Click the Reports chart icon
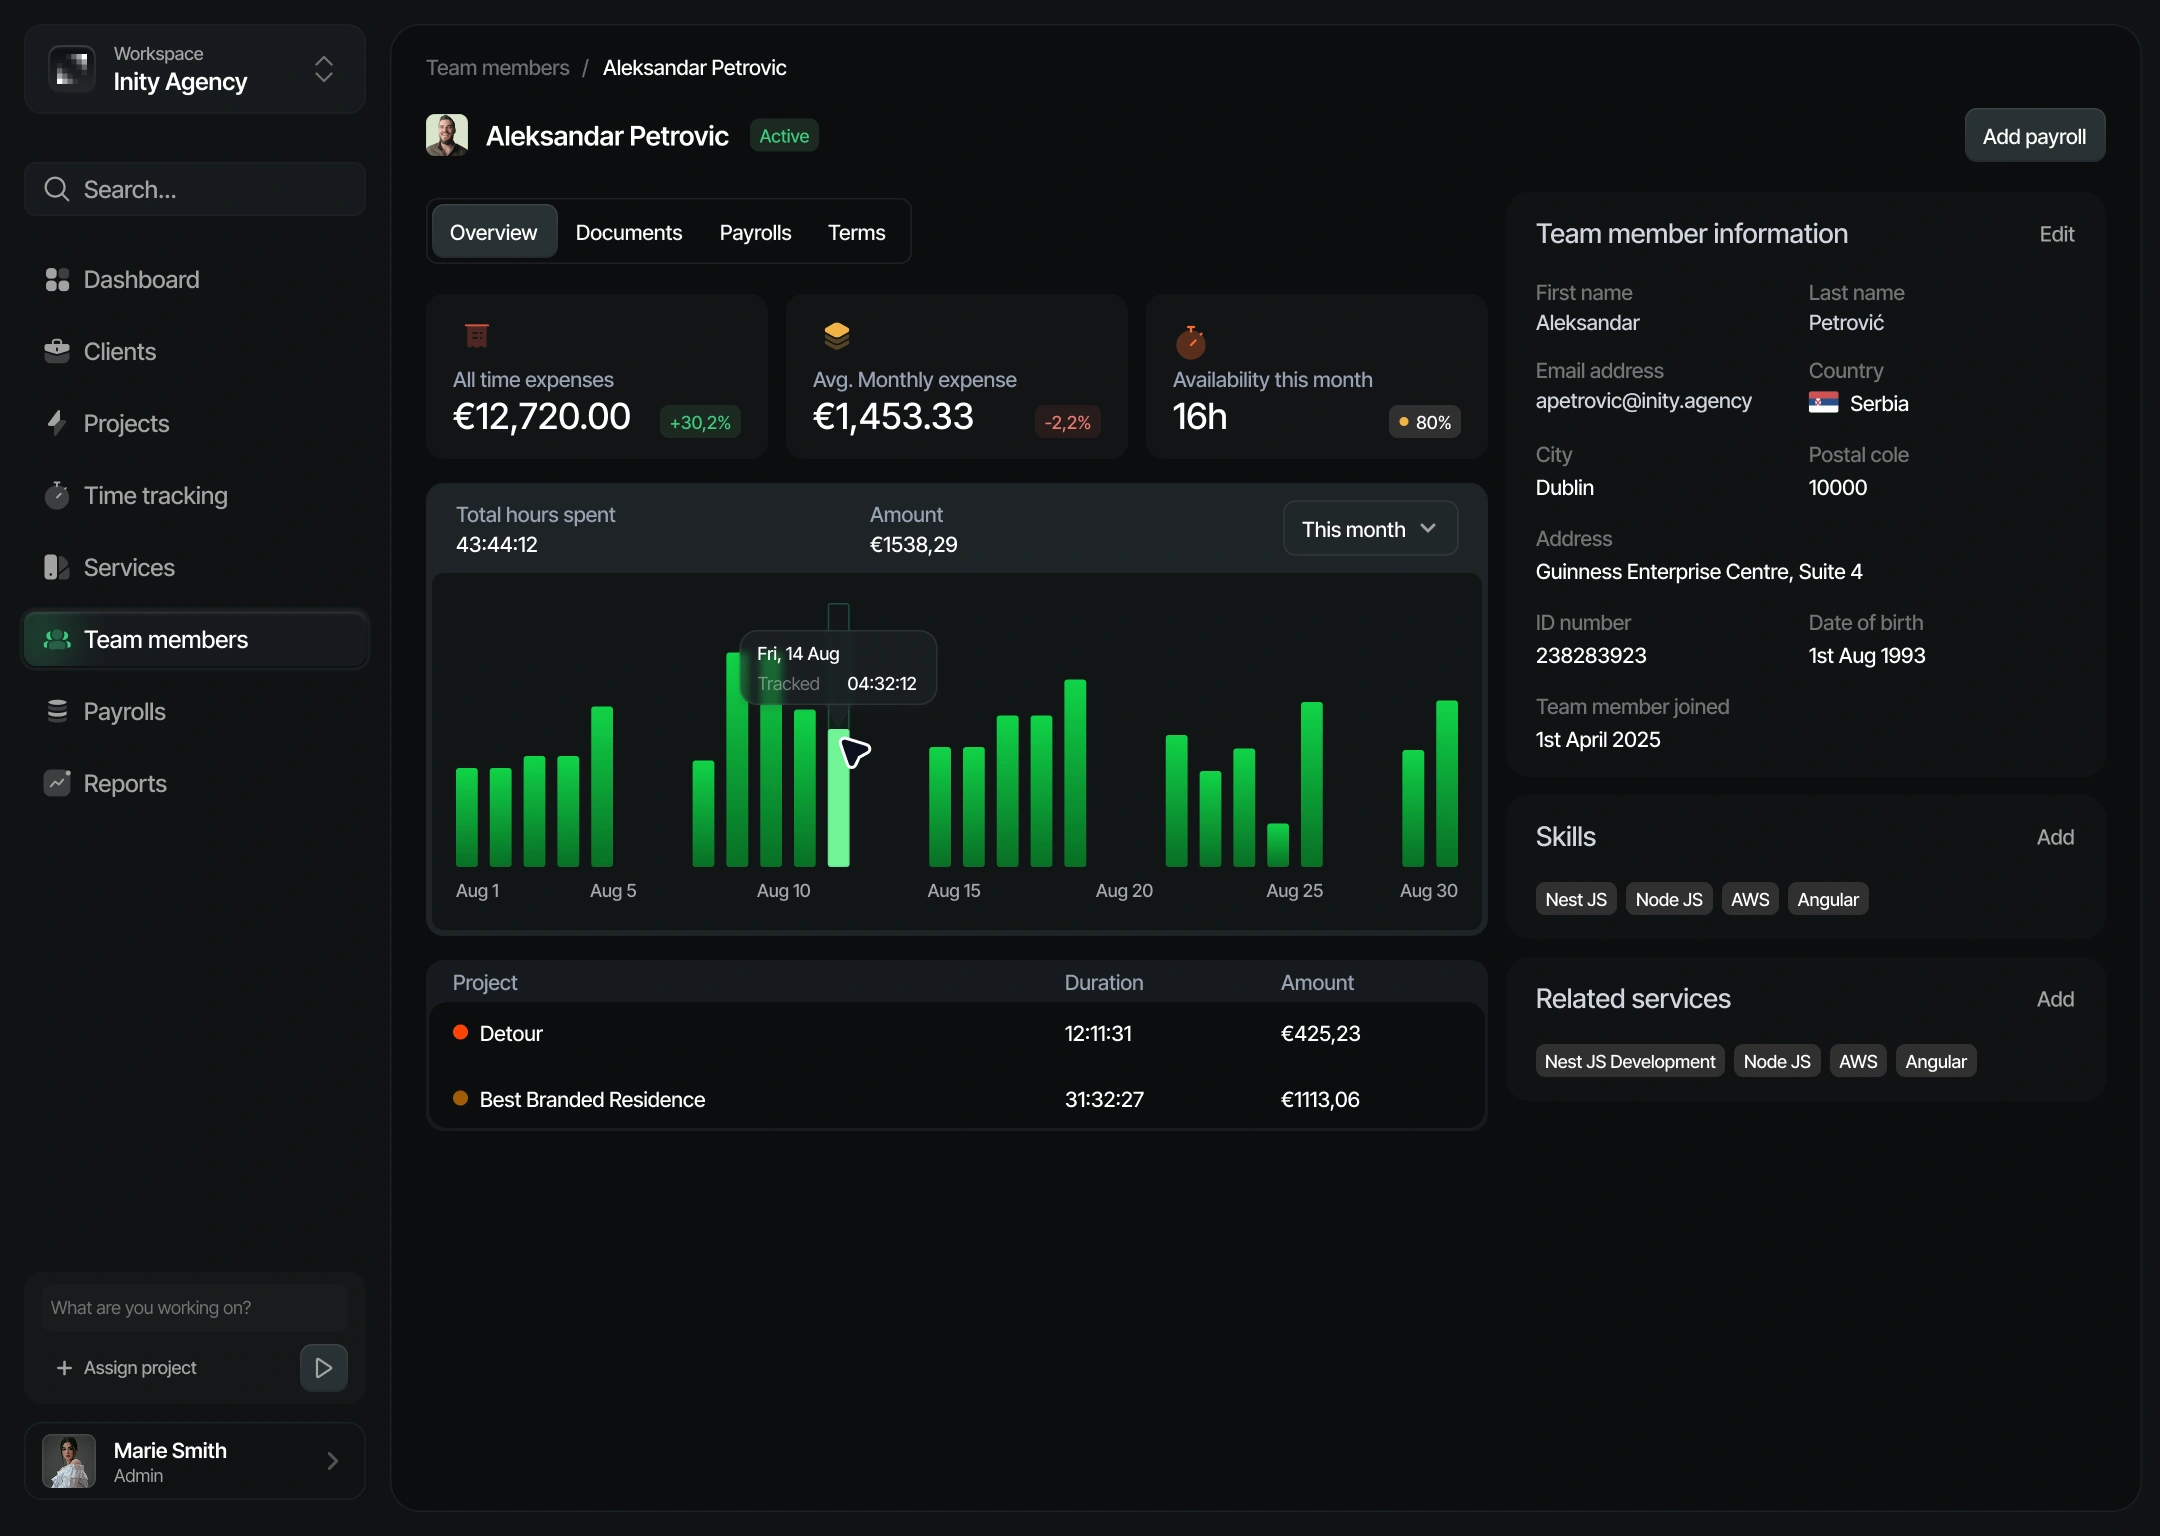Viewport: 2160px width, 1536px height. (57, 783)
